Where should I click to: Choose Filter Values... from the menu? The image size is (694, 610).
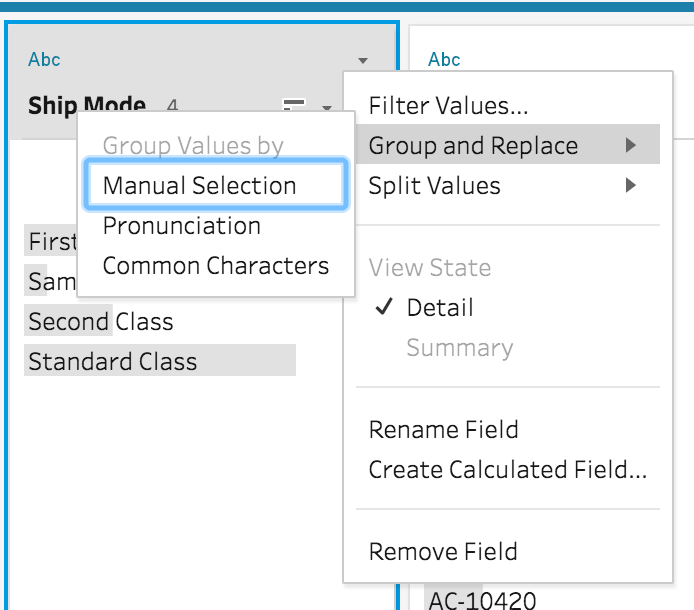[448, 105]
